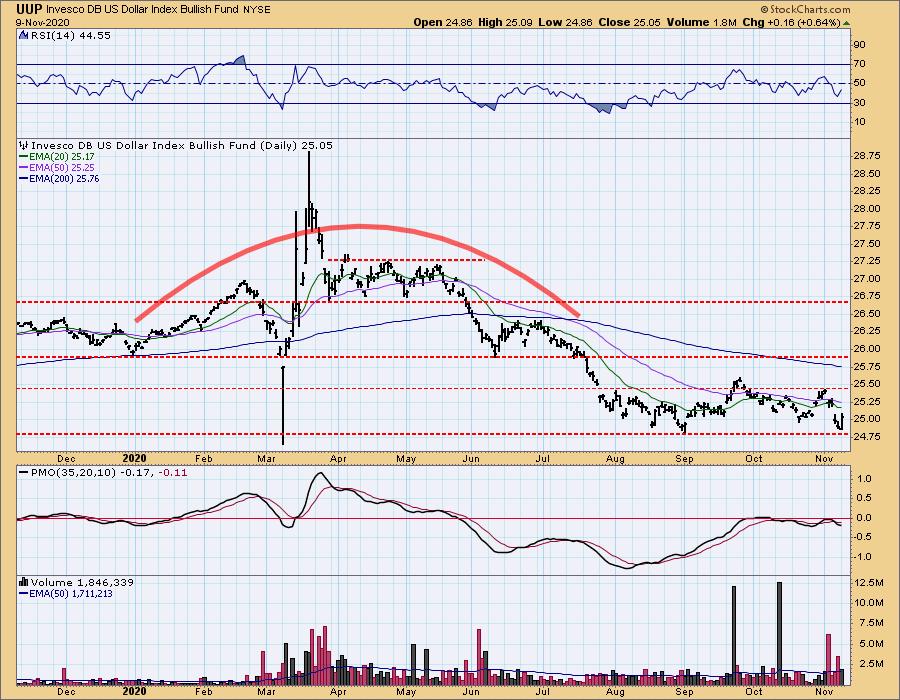900x700 pixels.
Task: Click the Volume 1,846,339 label
Action: coord(82,582)
